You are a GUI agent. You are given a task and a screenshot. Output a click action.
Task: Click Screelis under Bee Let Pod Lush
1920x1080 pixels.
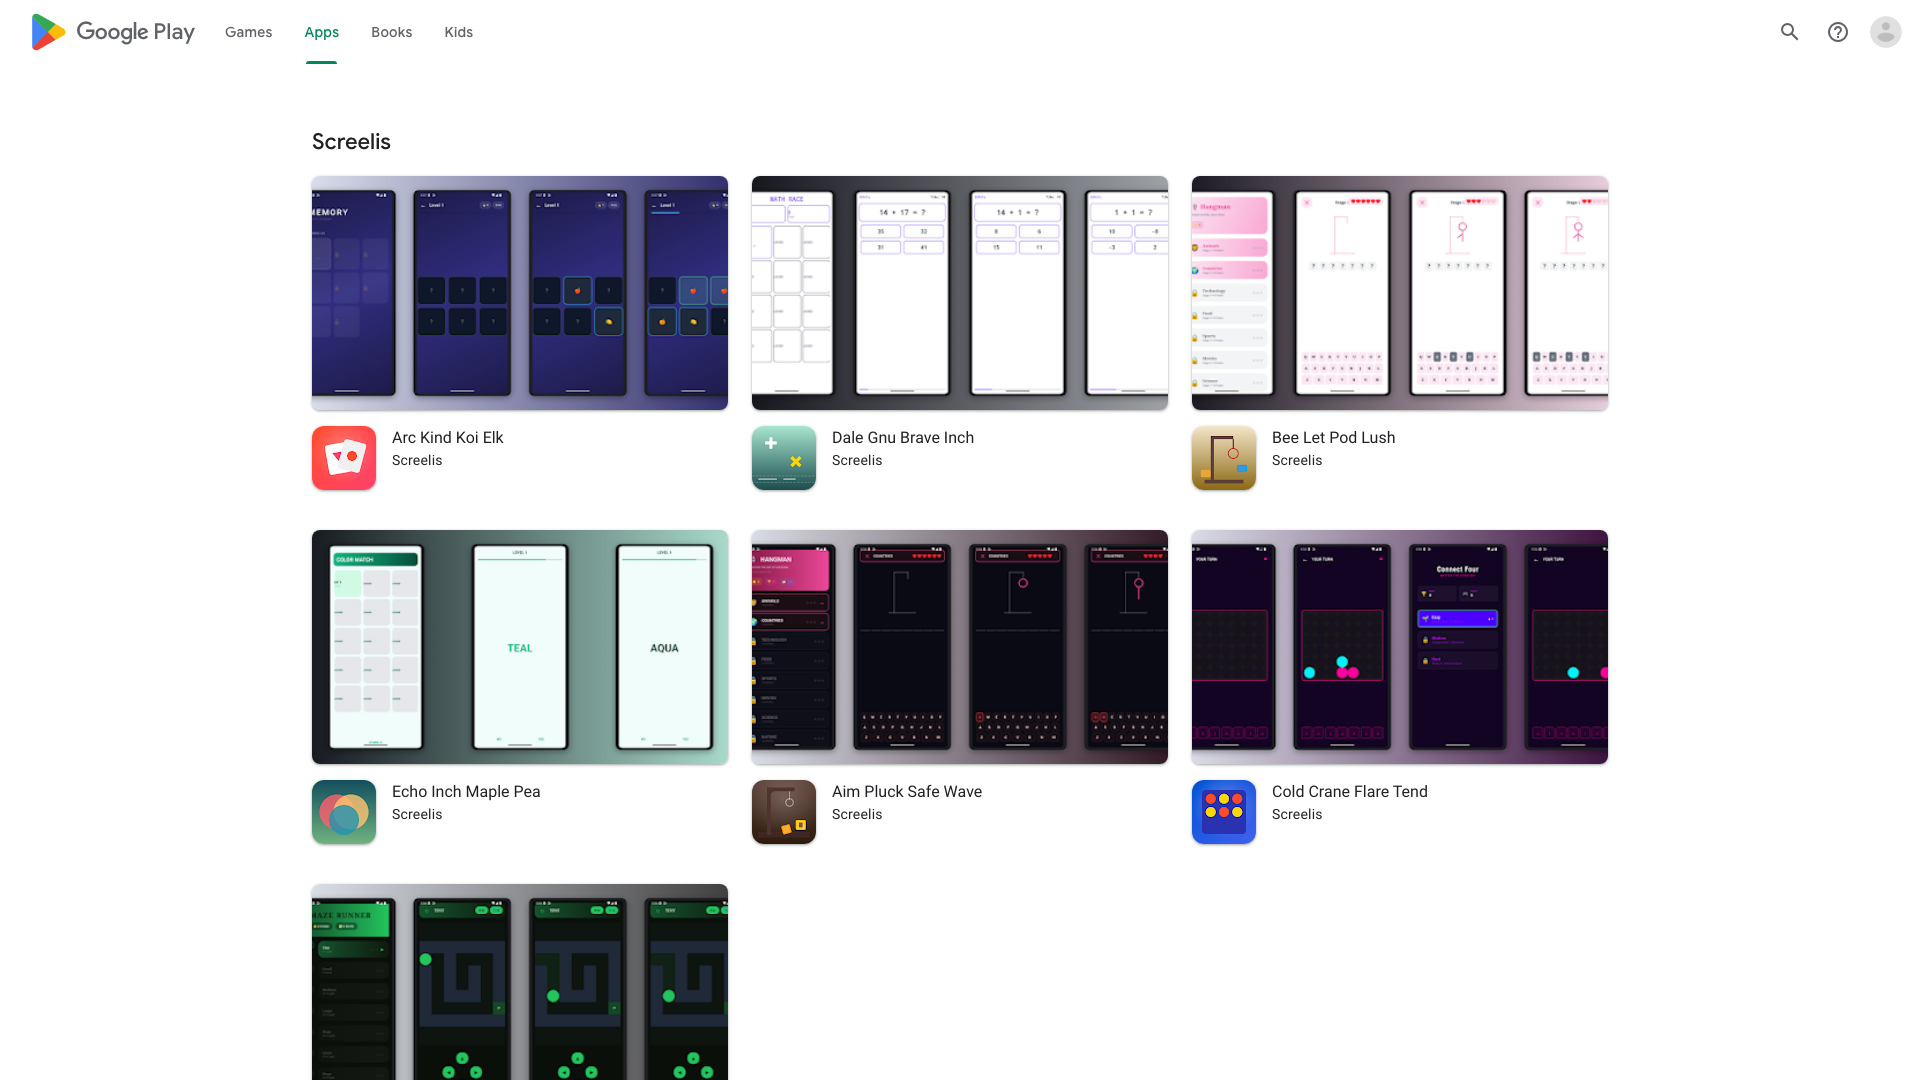point(1297,460)
